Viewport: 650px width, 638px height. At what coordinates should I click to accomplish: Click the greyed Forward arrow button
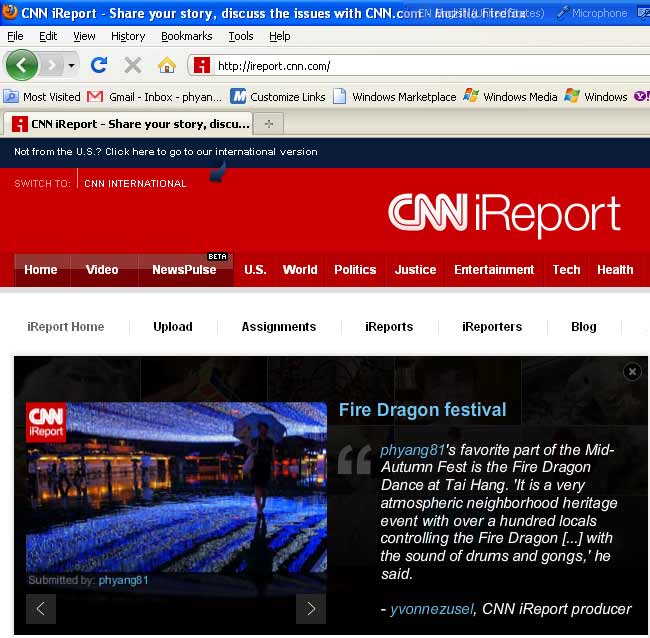pos(52,65)
